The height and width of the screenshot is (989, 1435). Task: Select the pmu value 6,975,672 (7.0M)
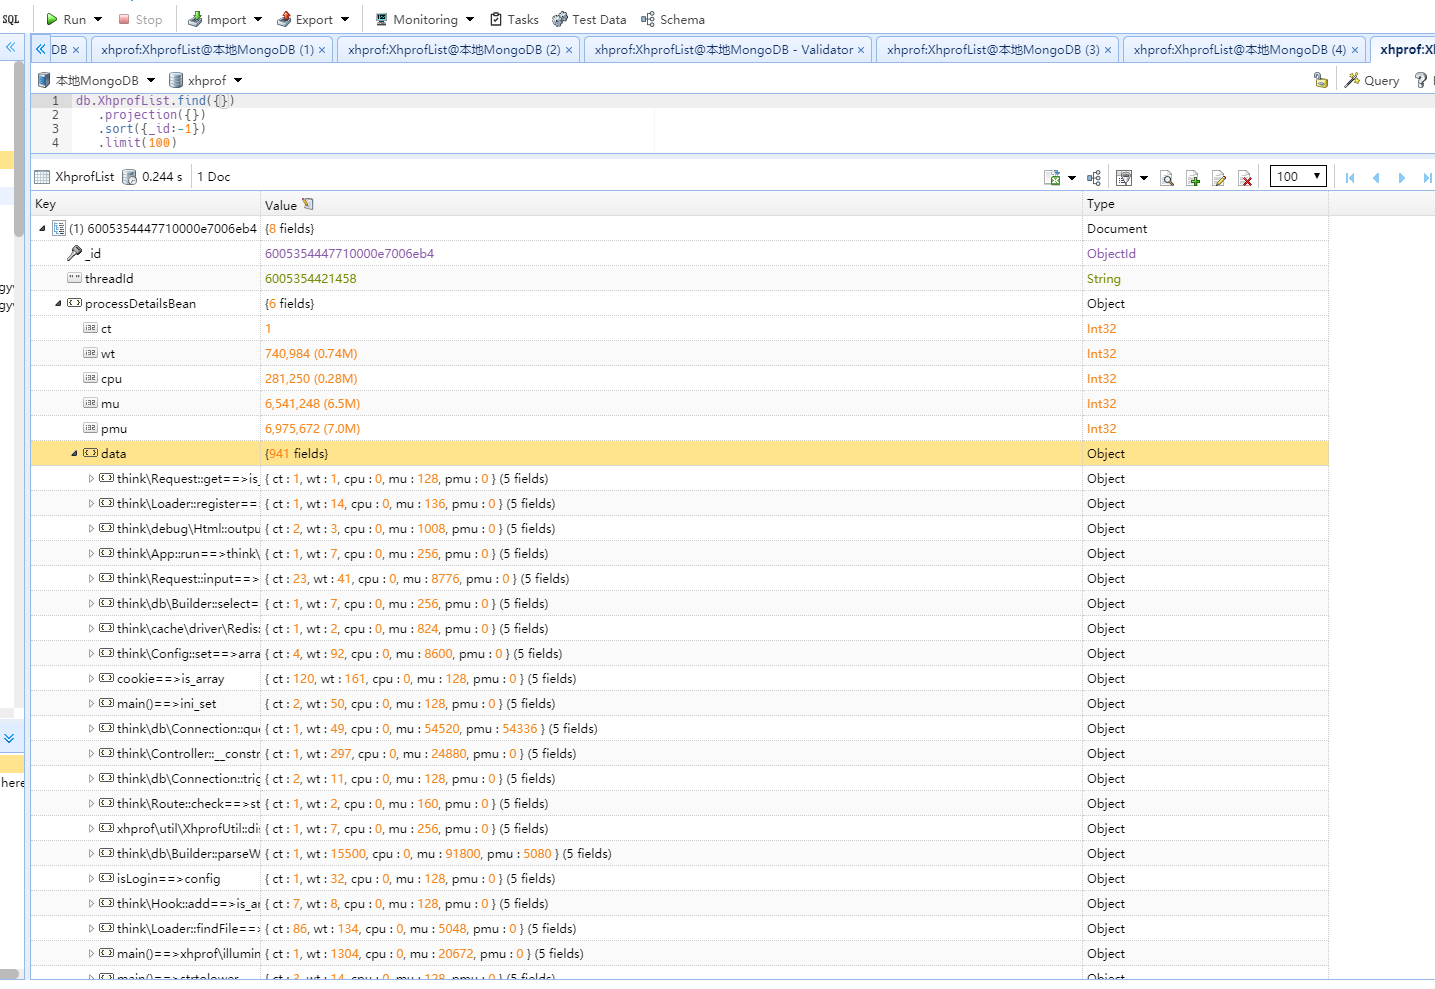pyautogui.click(x=312, y=429)
